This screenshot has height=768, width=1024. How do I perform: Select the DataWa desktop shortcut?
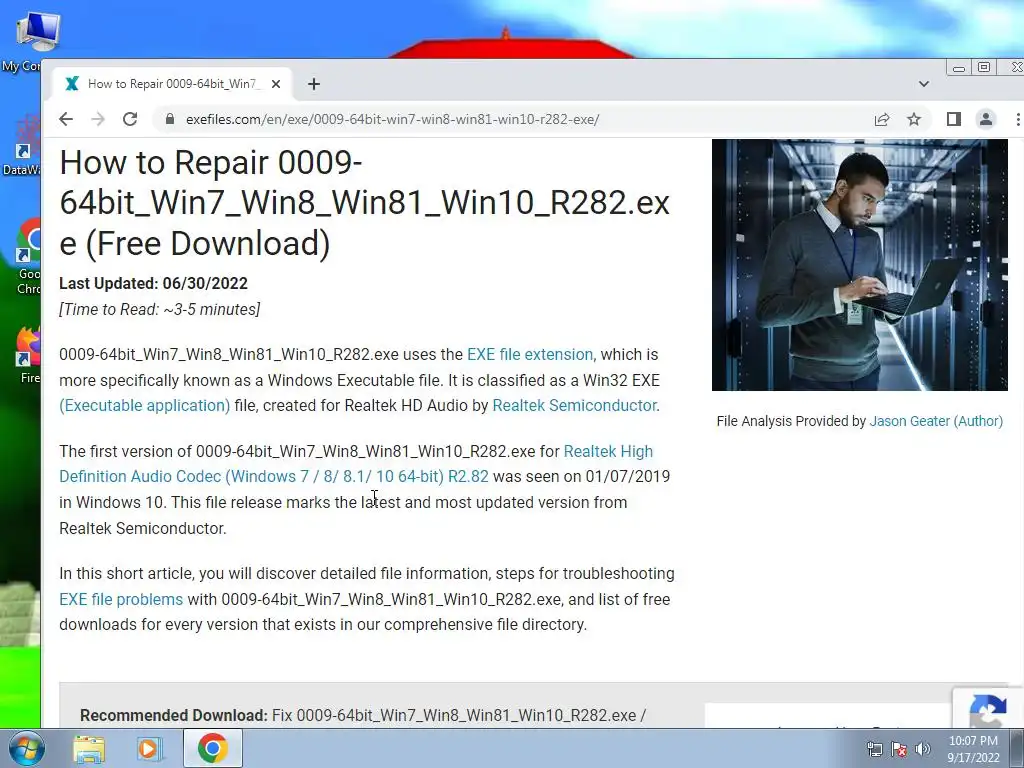23,146
